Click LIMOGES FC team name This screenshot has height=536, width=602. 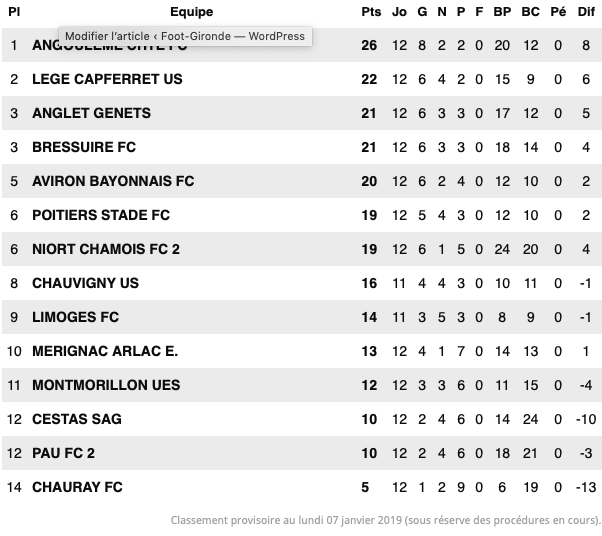click(76, 317)
